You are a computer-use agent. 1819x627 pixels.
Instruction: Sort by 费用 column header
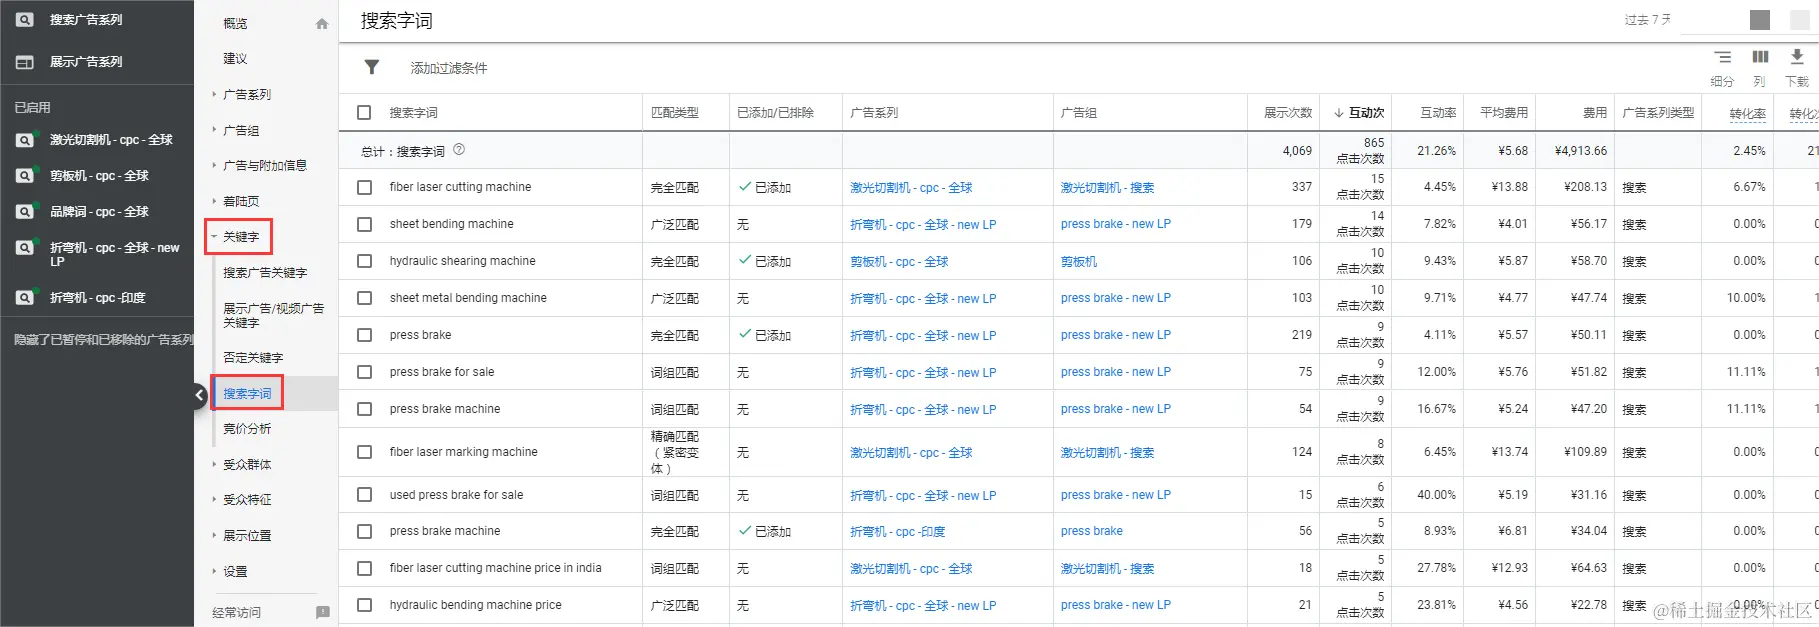point(1595,113)
